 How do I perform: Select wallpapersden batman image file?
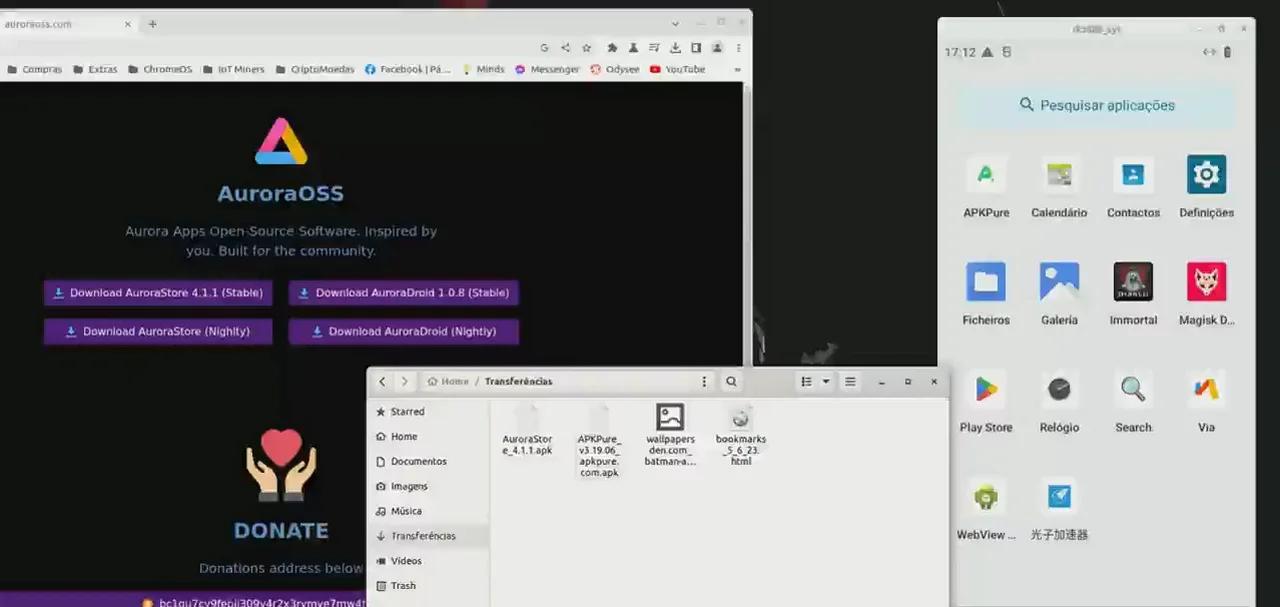click(670, 436)
